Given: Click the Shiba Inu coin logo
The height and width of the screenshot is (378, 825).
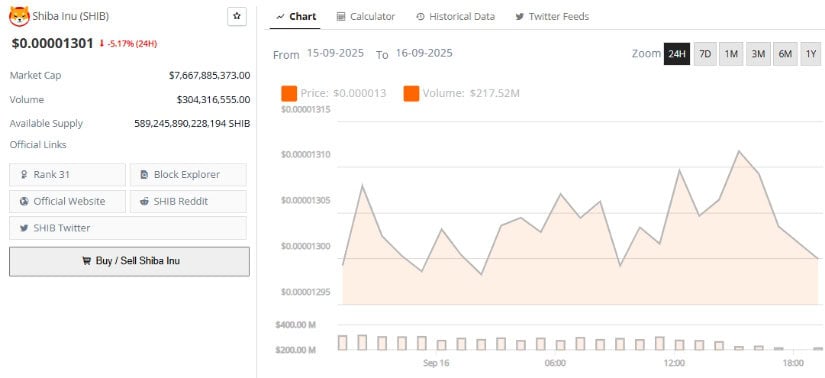Looking at the screenshot, I should (x=19, y=16).
